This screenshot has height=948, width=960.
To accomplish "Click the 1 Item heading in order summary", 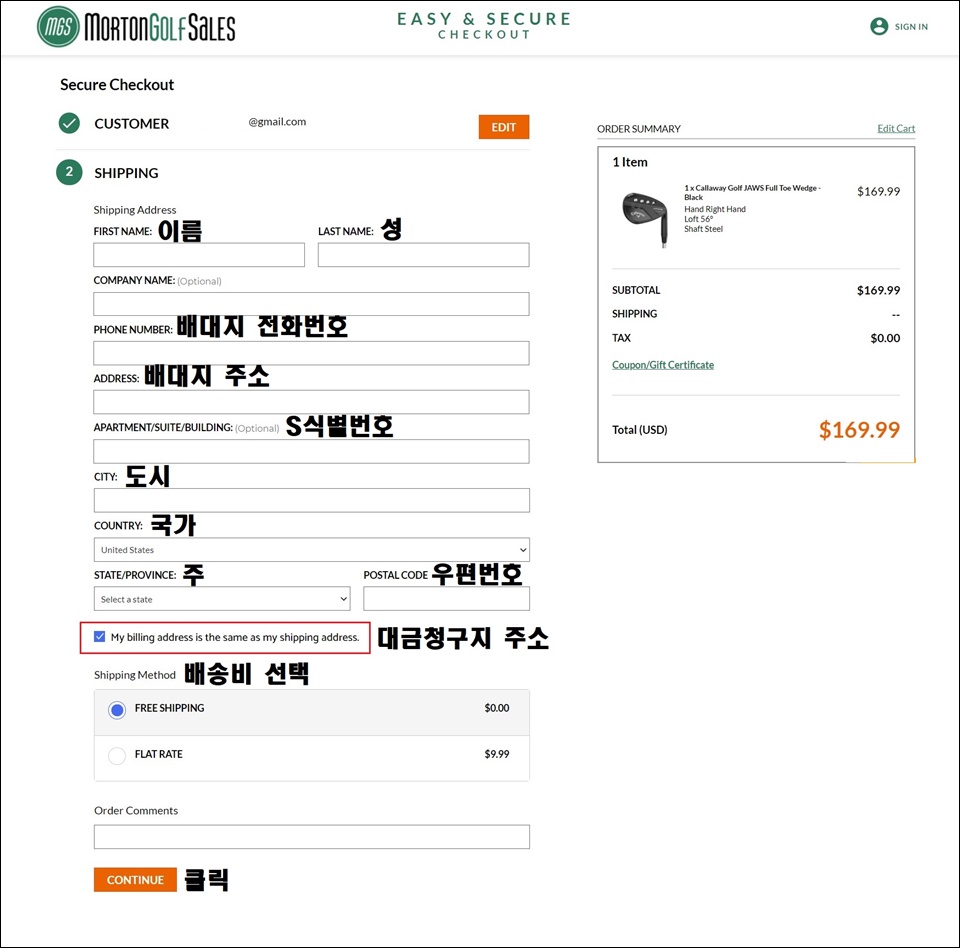I will click(630, 162).
